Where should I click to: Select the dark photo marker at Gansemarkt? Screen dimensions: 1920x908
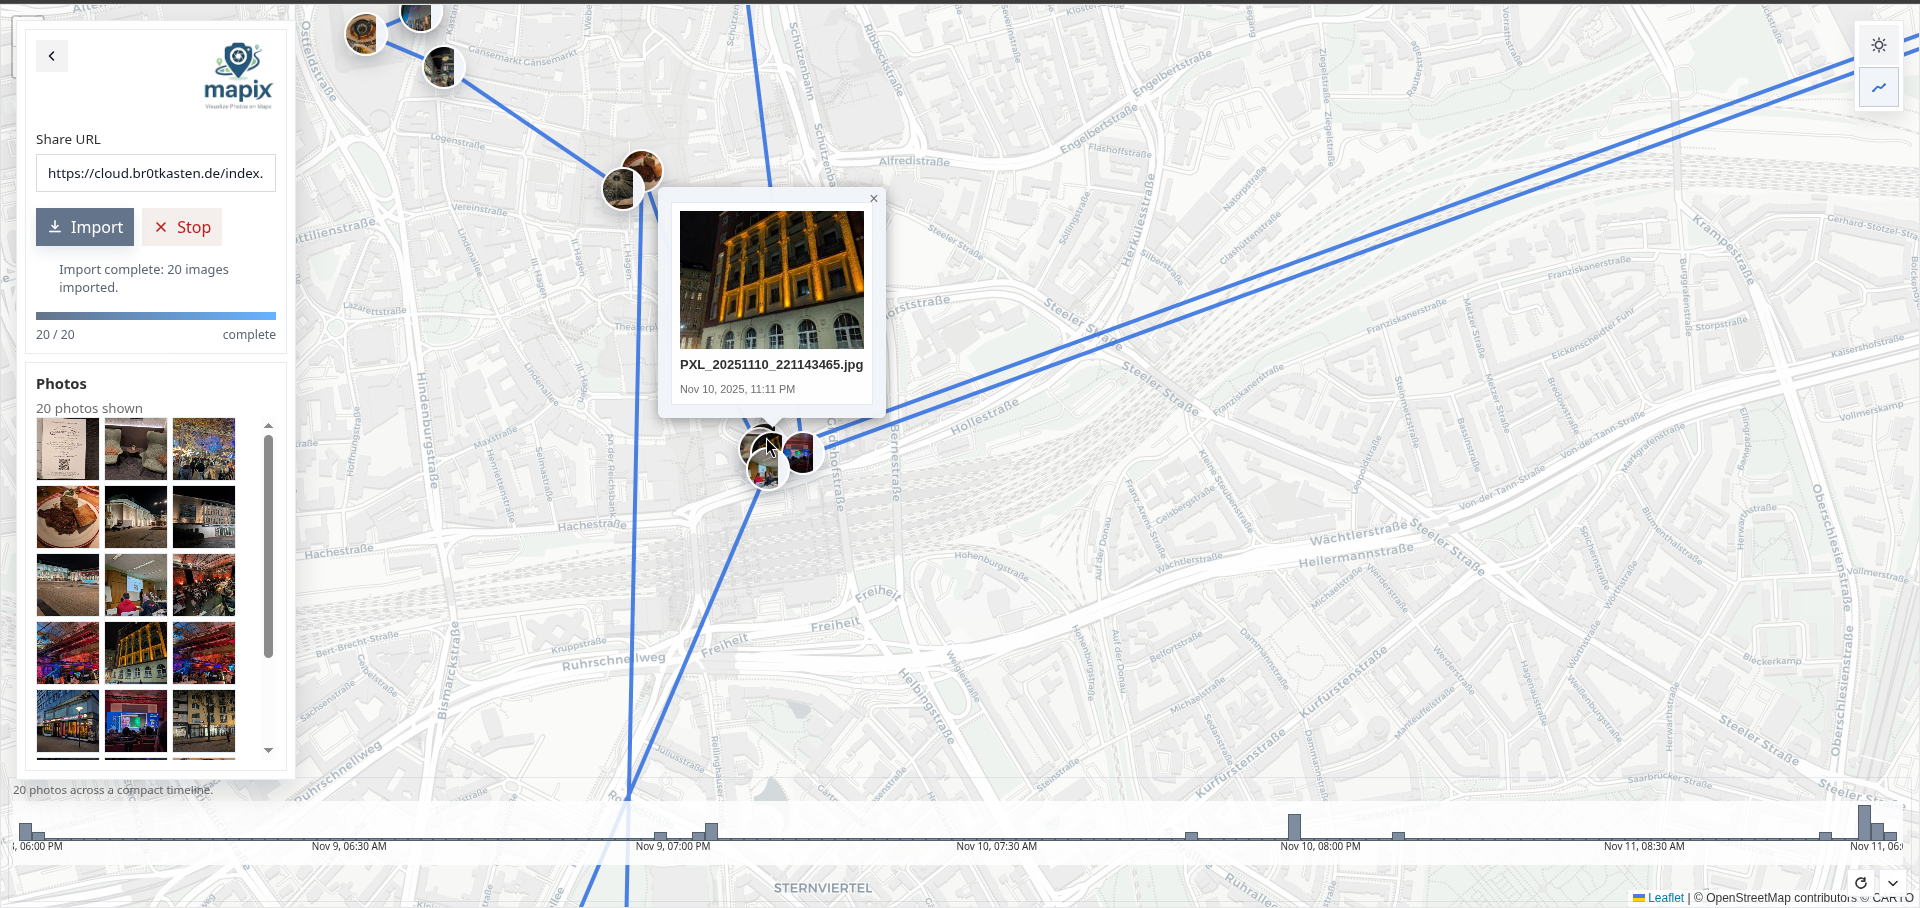click(x=442, y=67)
